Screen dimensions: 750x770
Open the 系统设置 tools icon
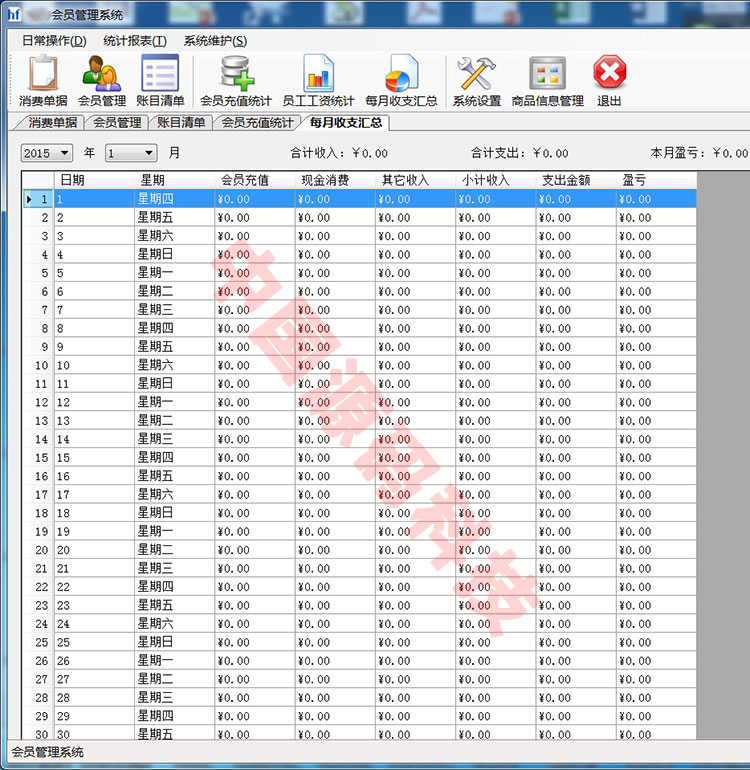click(476, 81)
